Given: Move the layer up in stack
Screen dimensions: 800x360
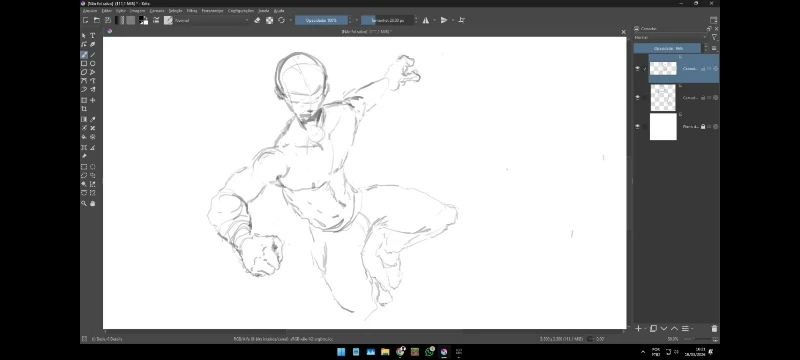Looking at the screenshot, I should point(674,329).
